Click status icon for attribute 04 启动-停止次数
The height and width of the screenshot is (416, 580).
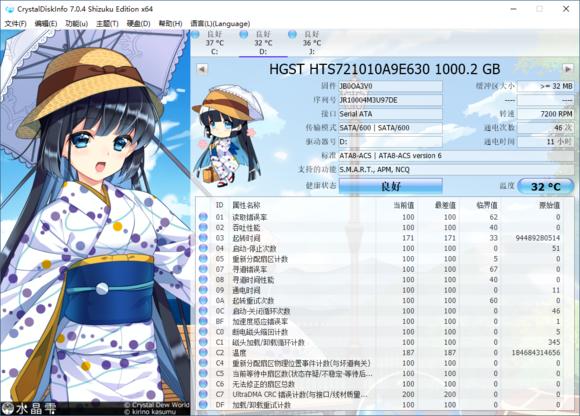tap(203, 248)
